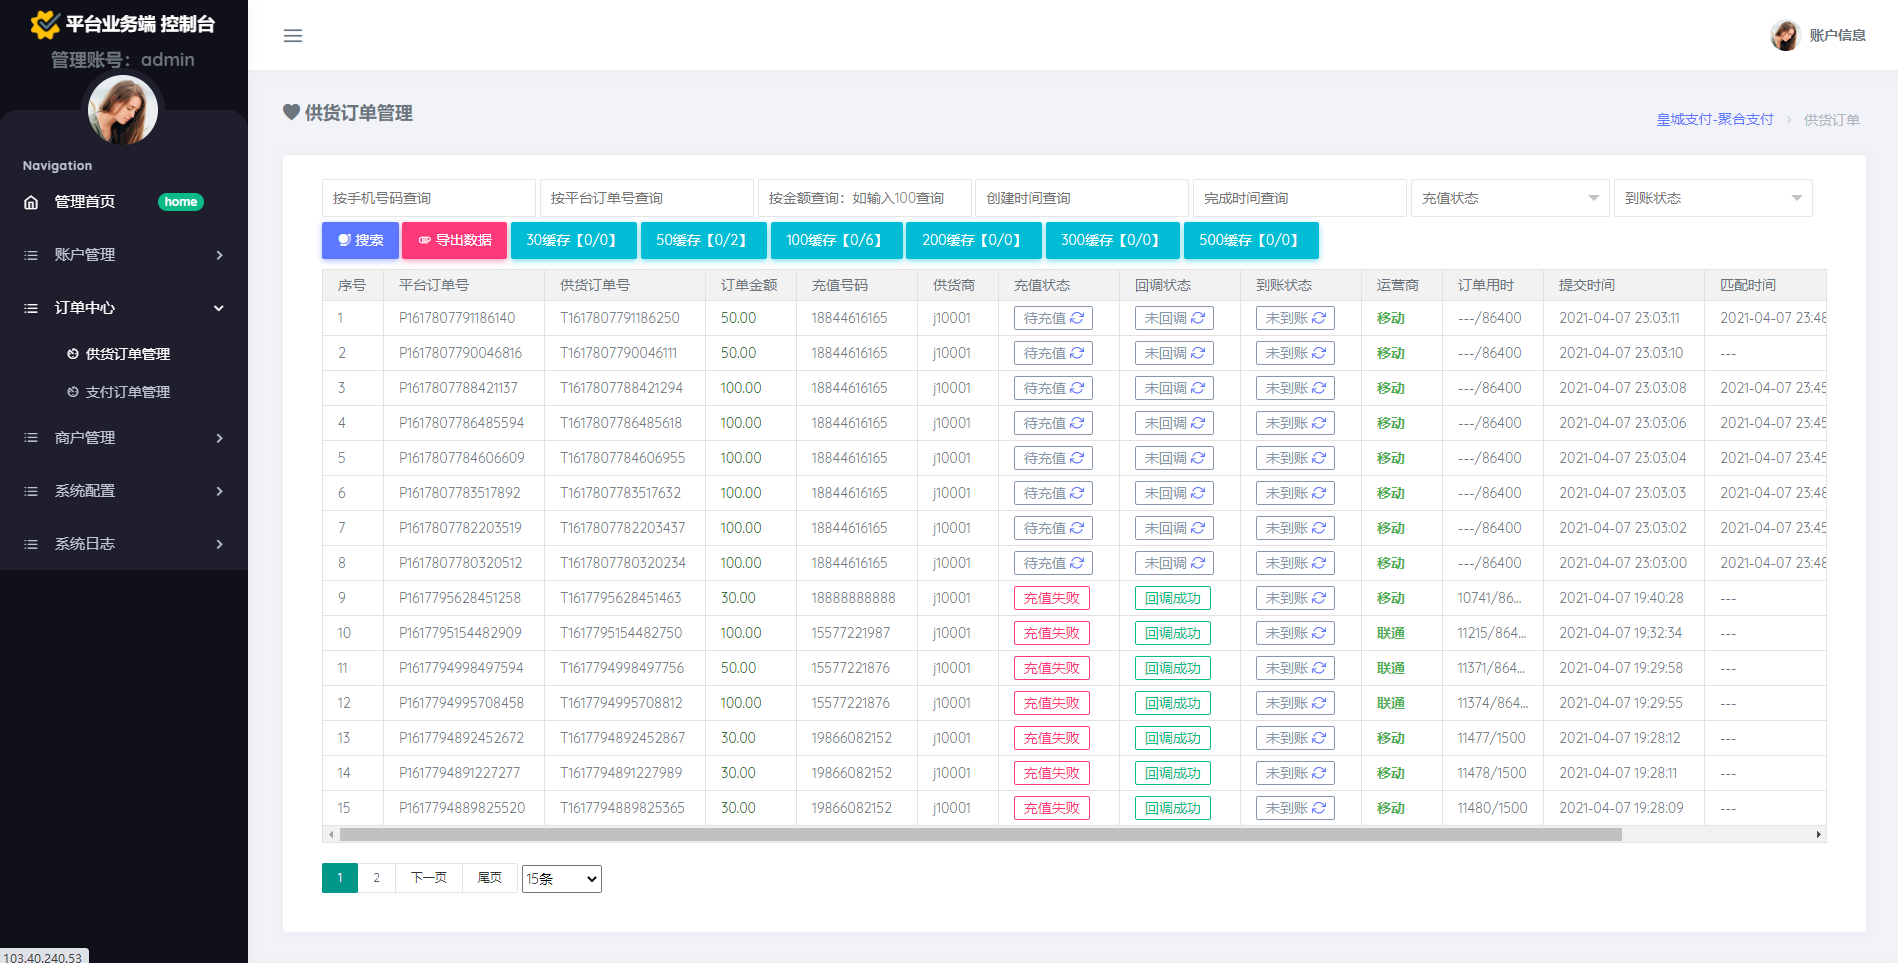Select 供货订单管理 in the sidebar
This screenshot has width=1898, height=963.
[x=127, y=354]
